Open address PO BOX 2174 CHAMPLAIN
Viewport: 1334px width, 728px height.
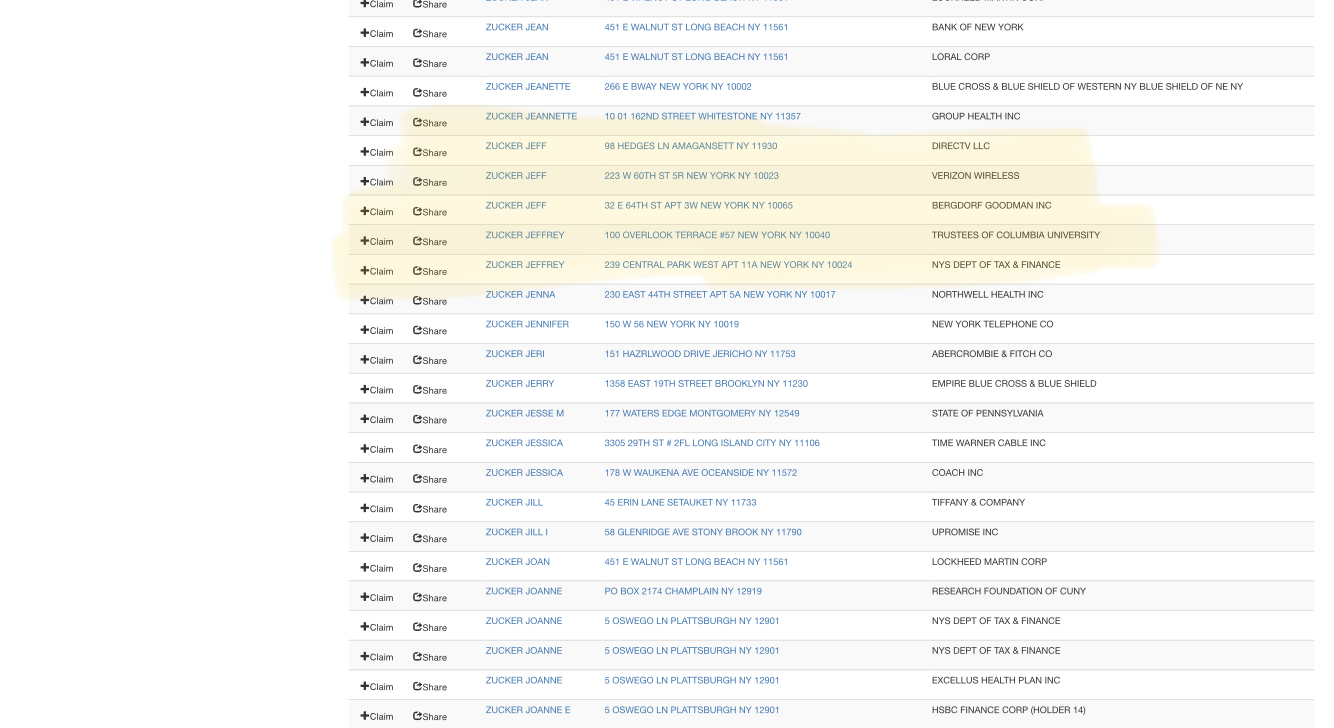[683, 591]
